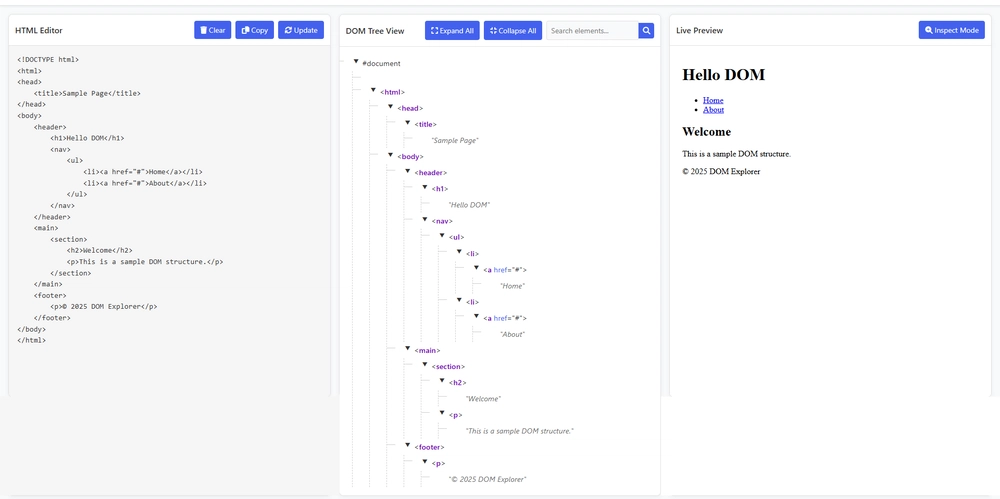Expand All nodes in DOM Tree View
The image size is (1000, 499).
[452, 31]
